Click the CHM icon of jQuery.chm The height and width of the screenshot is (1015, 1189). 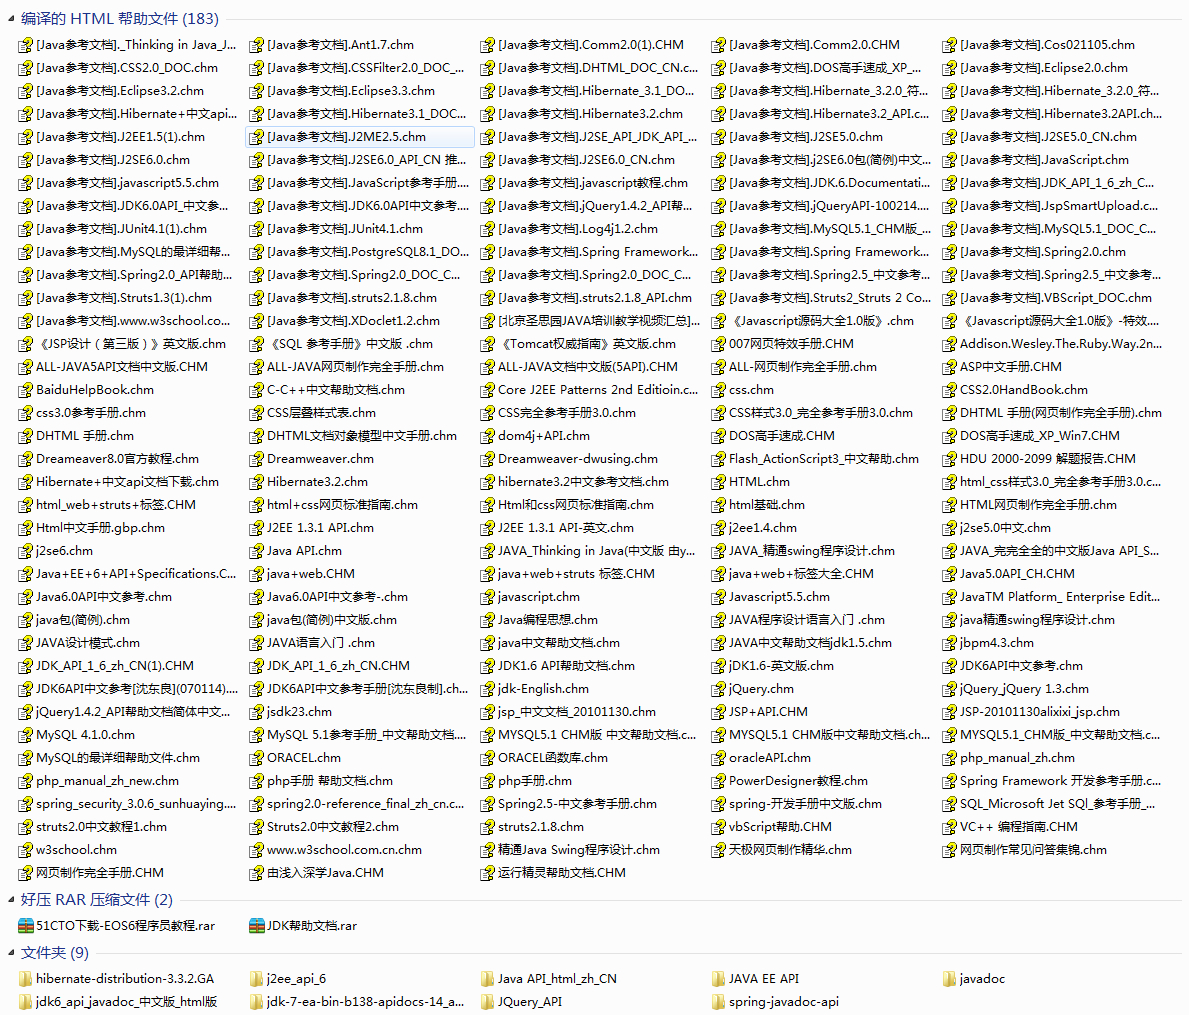click(x=718, y=689)
